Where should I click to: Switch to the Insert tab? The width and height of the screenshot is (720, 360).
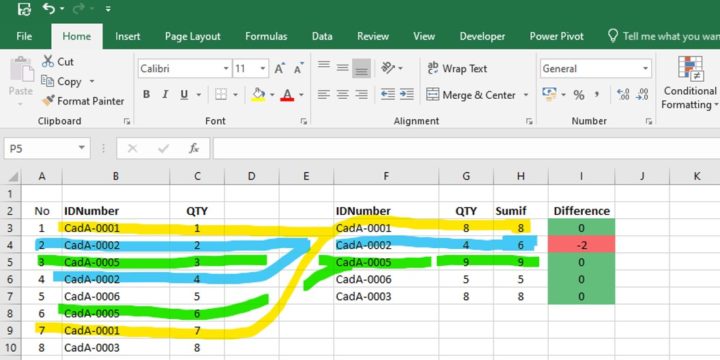[x=128, y=36]
